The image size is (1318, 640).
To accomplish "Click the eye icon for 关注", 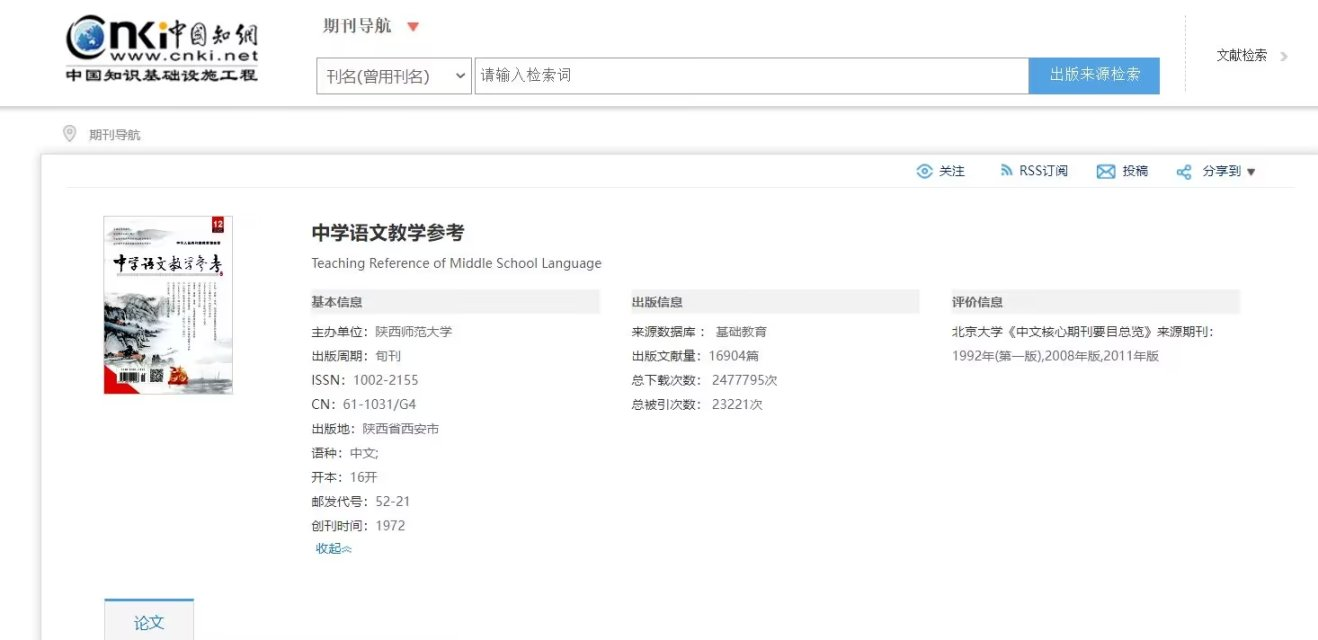I will [x=924, y=171].
